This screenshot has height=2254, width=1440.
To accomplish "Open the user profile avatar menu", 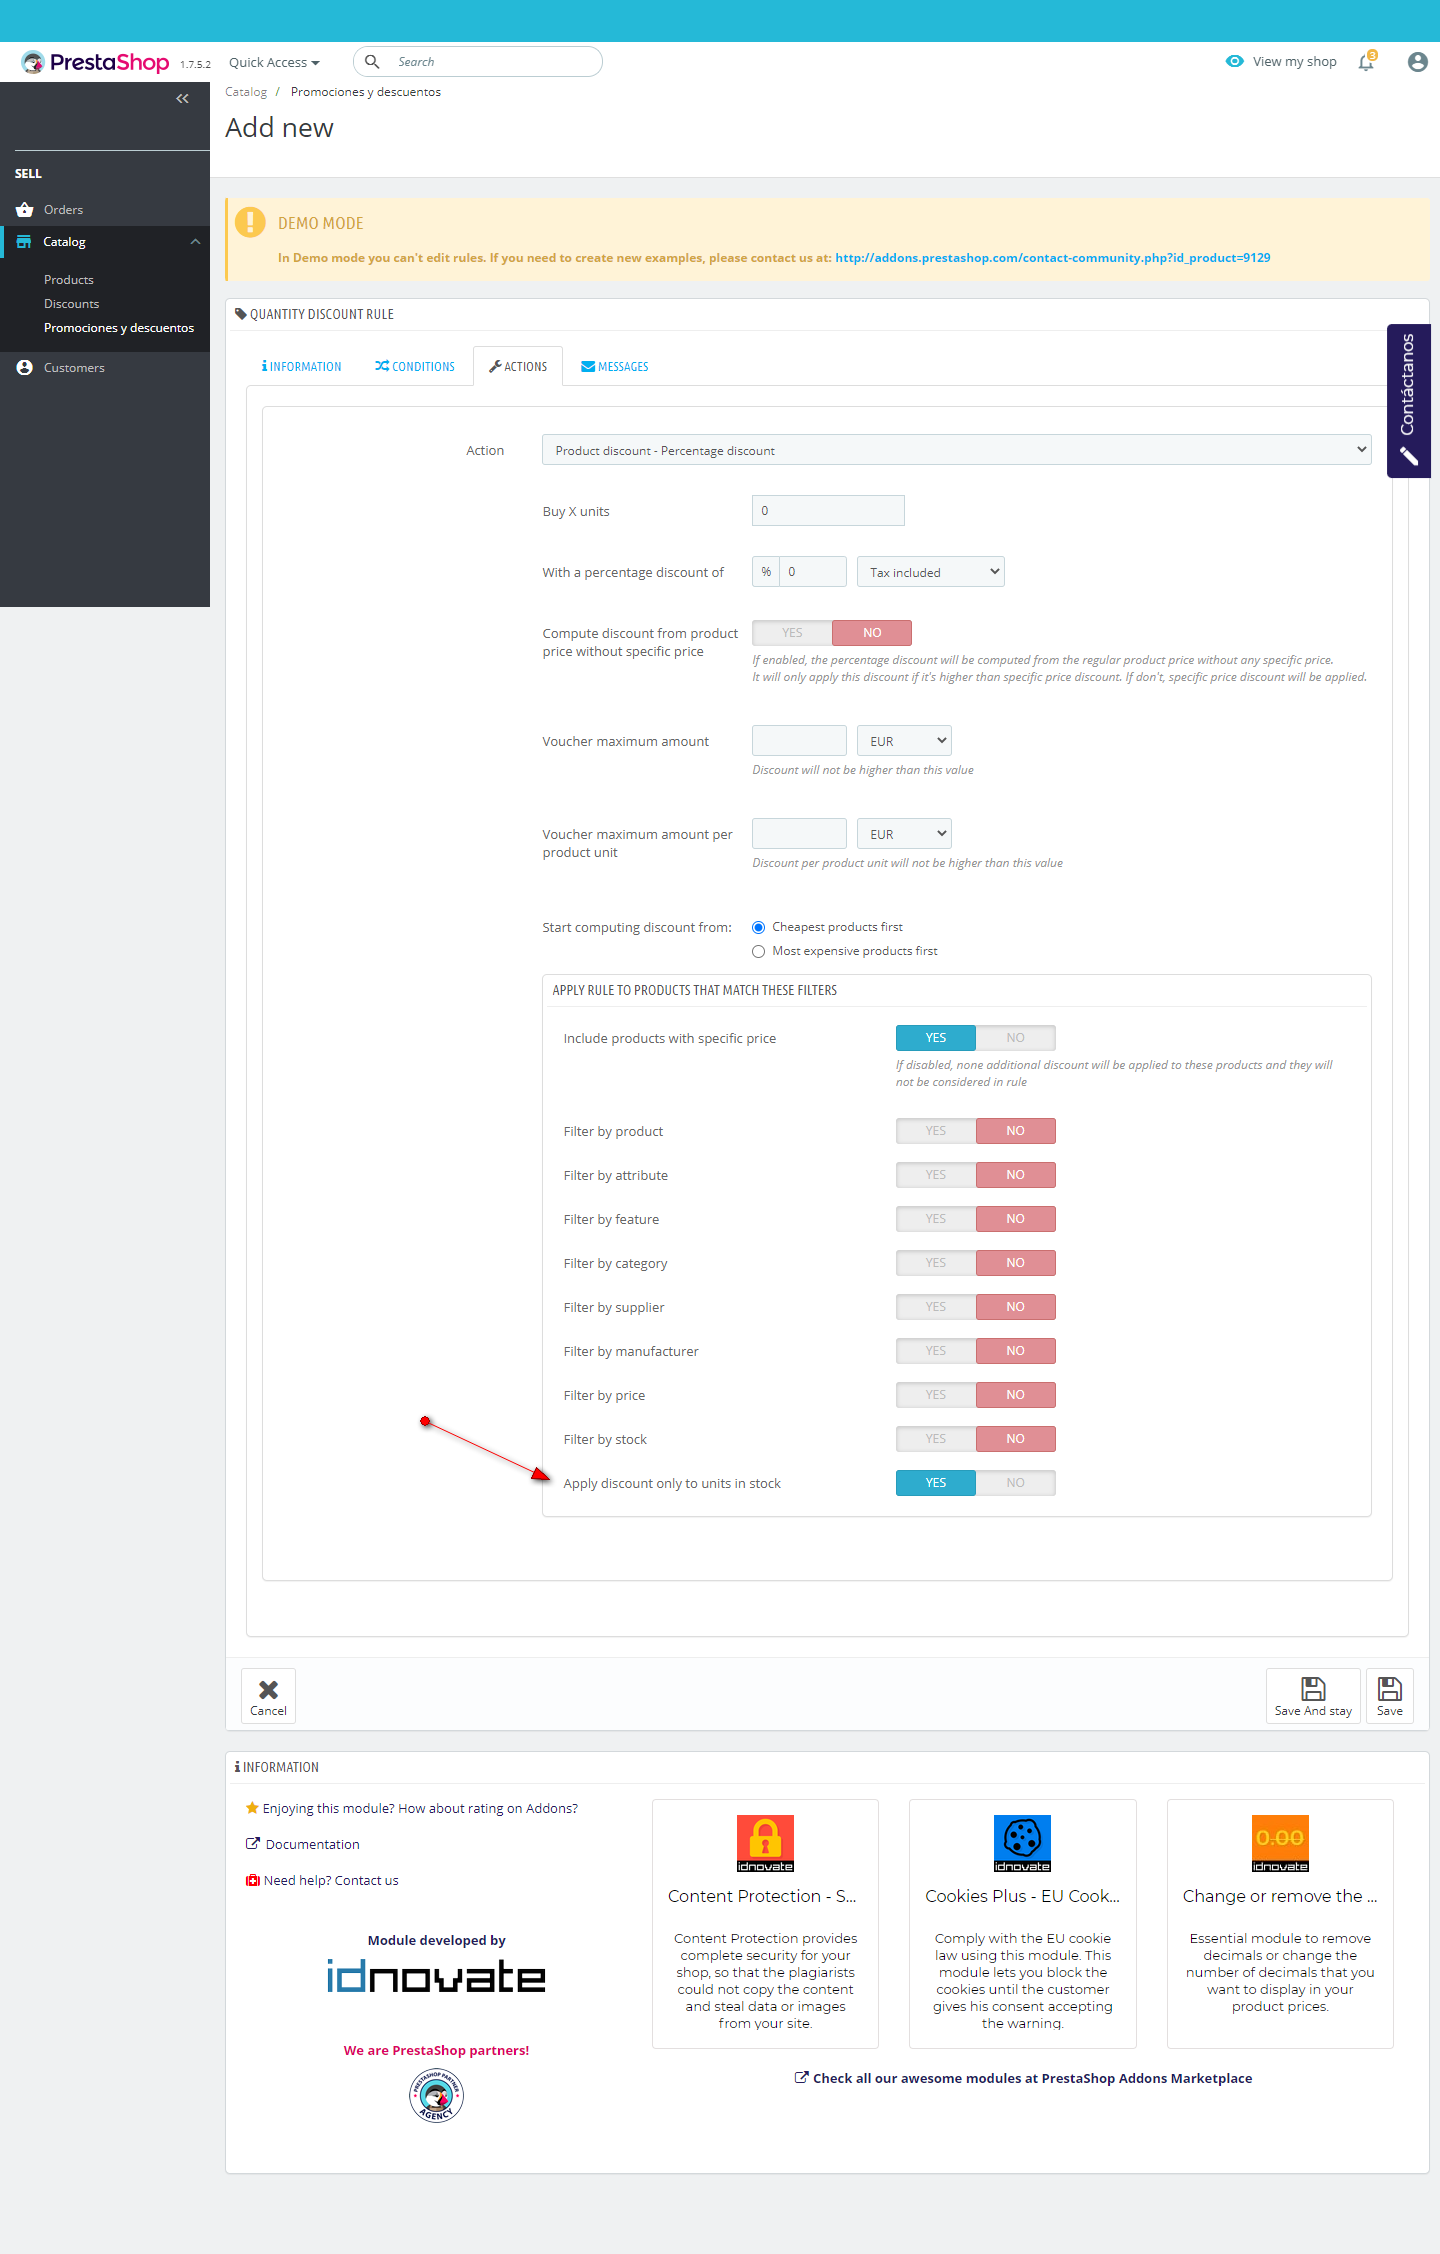I will (1417, 62).
